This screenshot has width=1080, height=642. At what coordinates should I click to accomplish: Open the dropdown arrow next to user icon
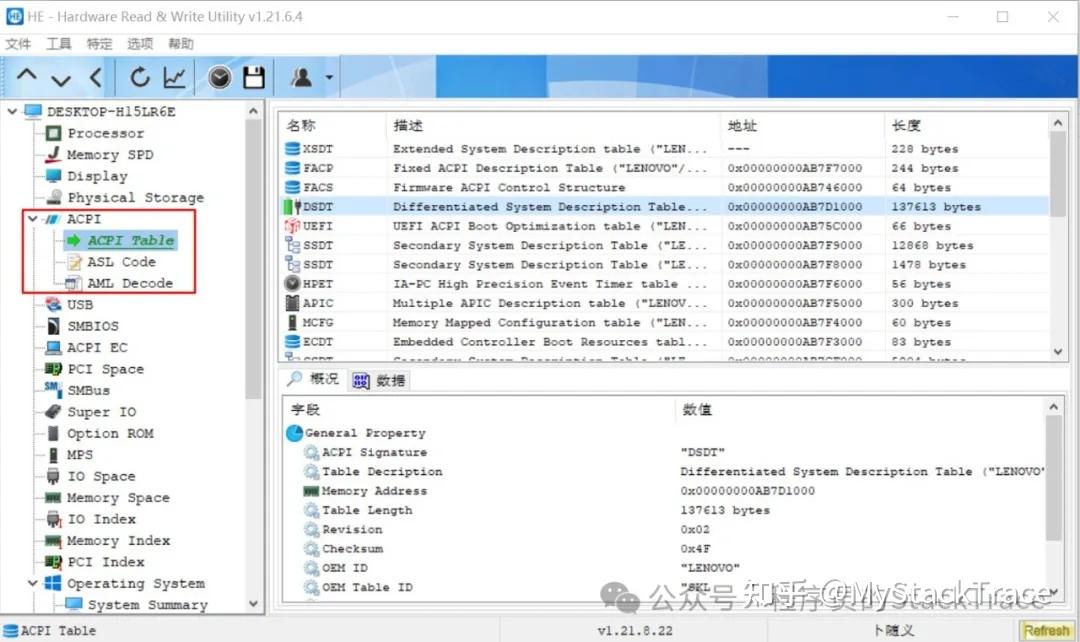tap(329, 77)
